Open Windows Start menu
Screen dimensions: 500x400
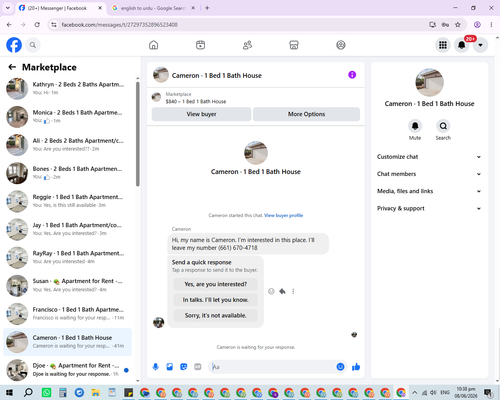point(9,393)
